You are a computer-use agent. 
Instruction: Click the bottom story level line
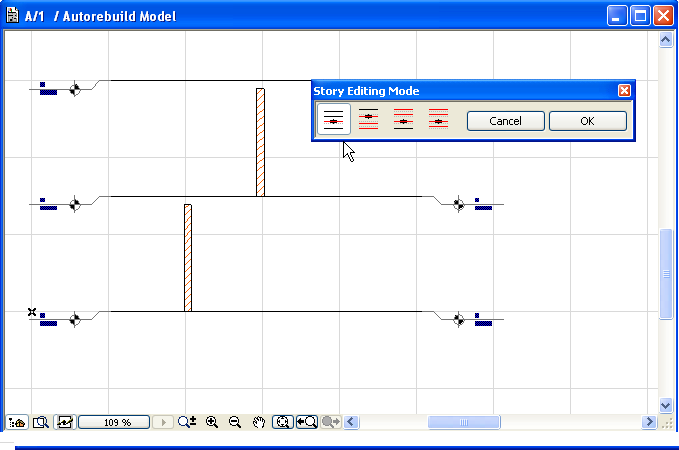pos(266,311)
